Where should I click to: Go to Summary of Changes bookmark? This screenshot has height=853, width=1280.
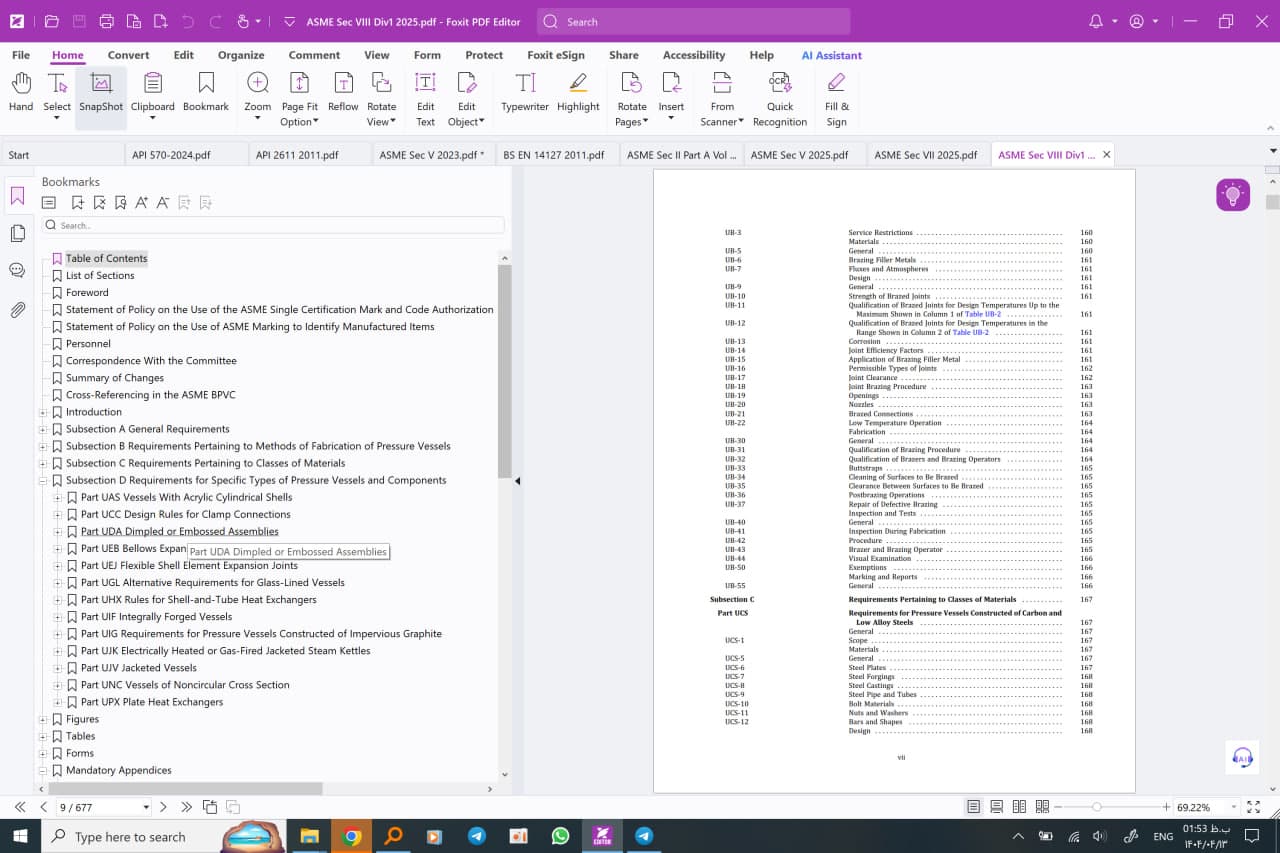(x=115, y=378)
